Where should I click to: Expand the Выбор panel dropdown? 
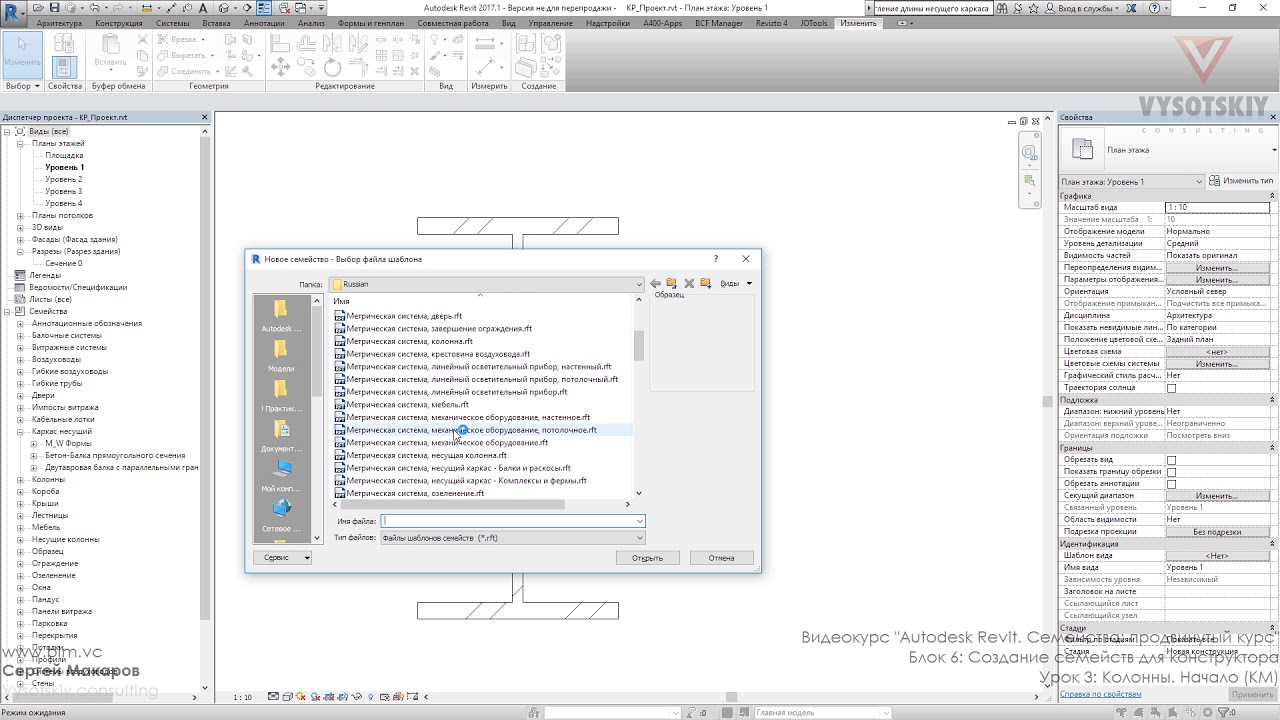[23, 86]
